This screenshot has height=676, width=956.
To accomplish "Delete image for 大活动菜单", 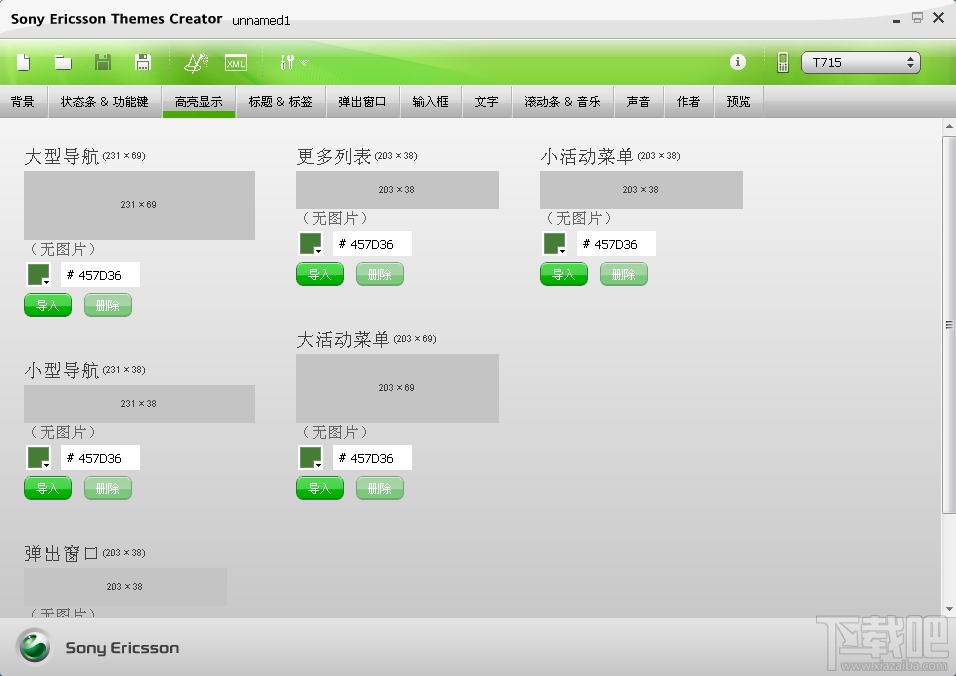I will 380,488.
